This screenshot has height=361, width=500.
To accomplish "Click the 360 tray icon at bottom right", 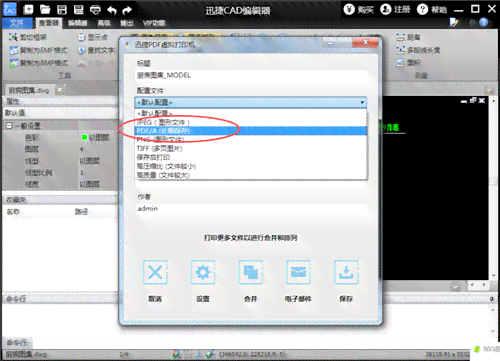I will tap(477, 349).
